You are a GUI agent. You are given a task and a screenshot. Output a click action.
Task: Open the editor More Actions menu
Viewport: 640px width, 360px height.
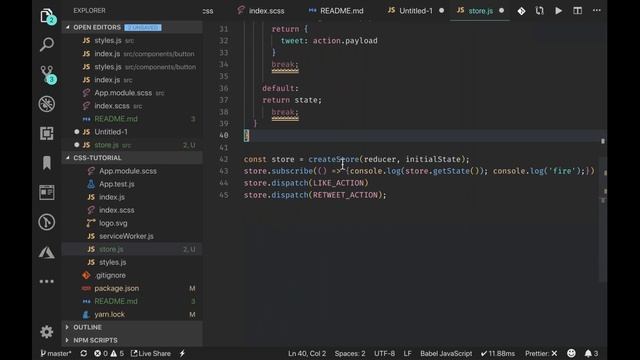pos(597,11)
